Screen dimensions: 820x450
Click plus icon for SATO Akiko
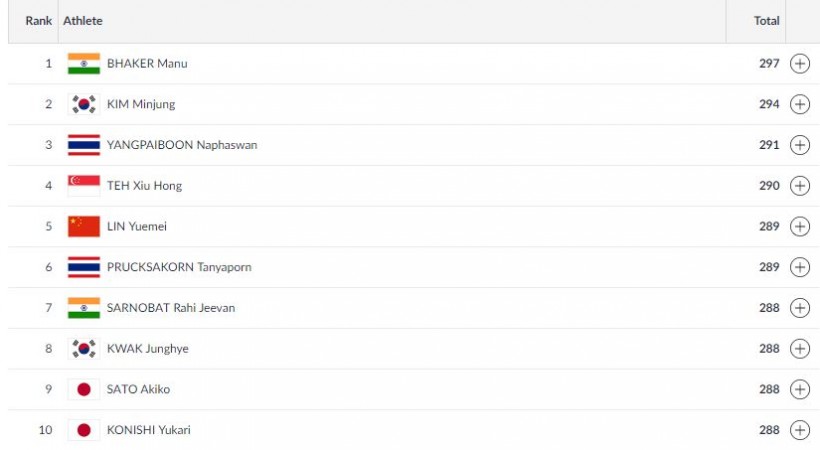tap(800, 389)
